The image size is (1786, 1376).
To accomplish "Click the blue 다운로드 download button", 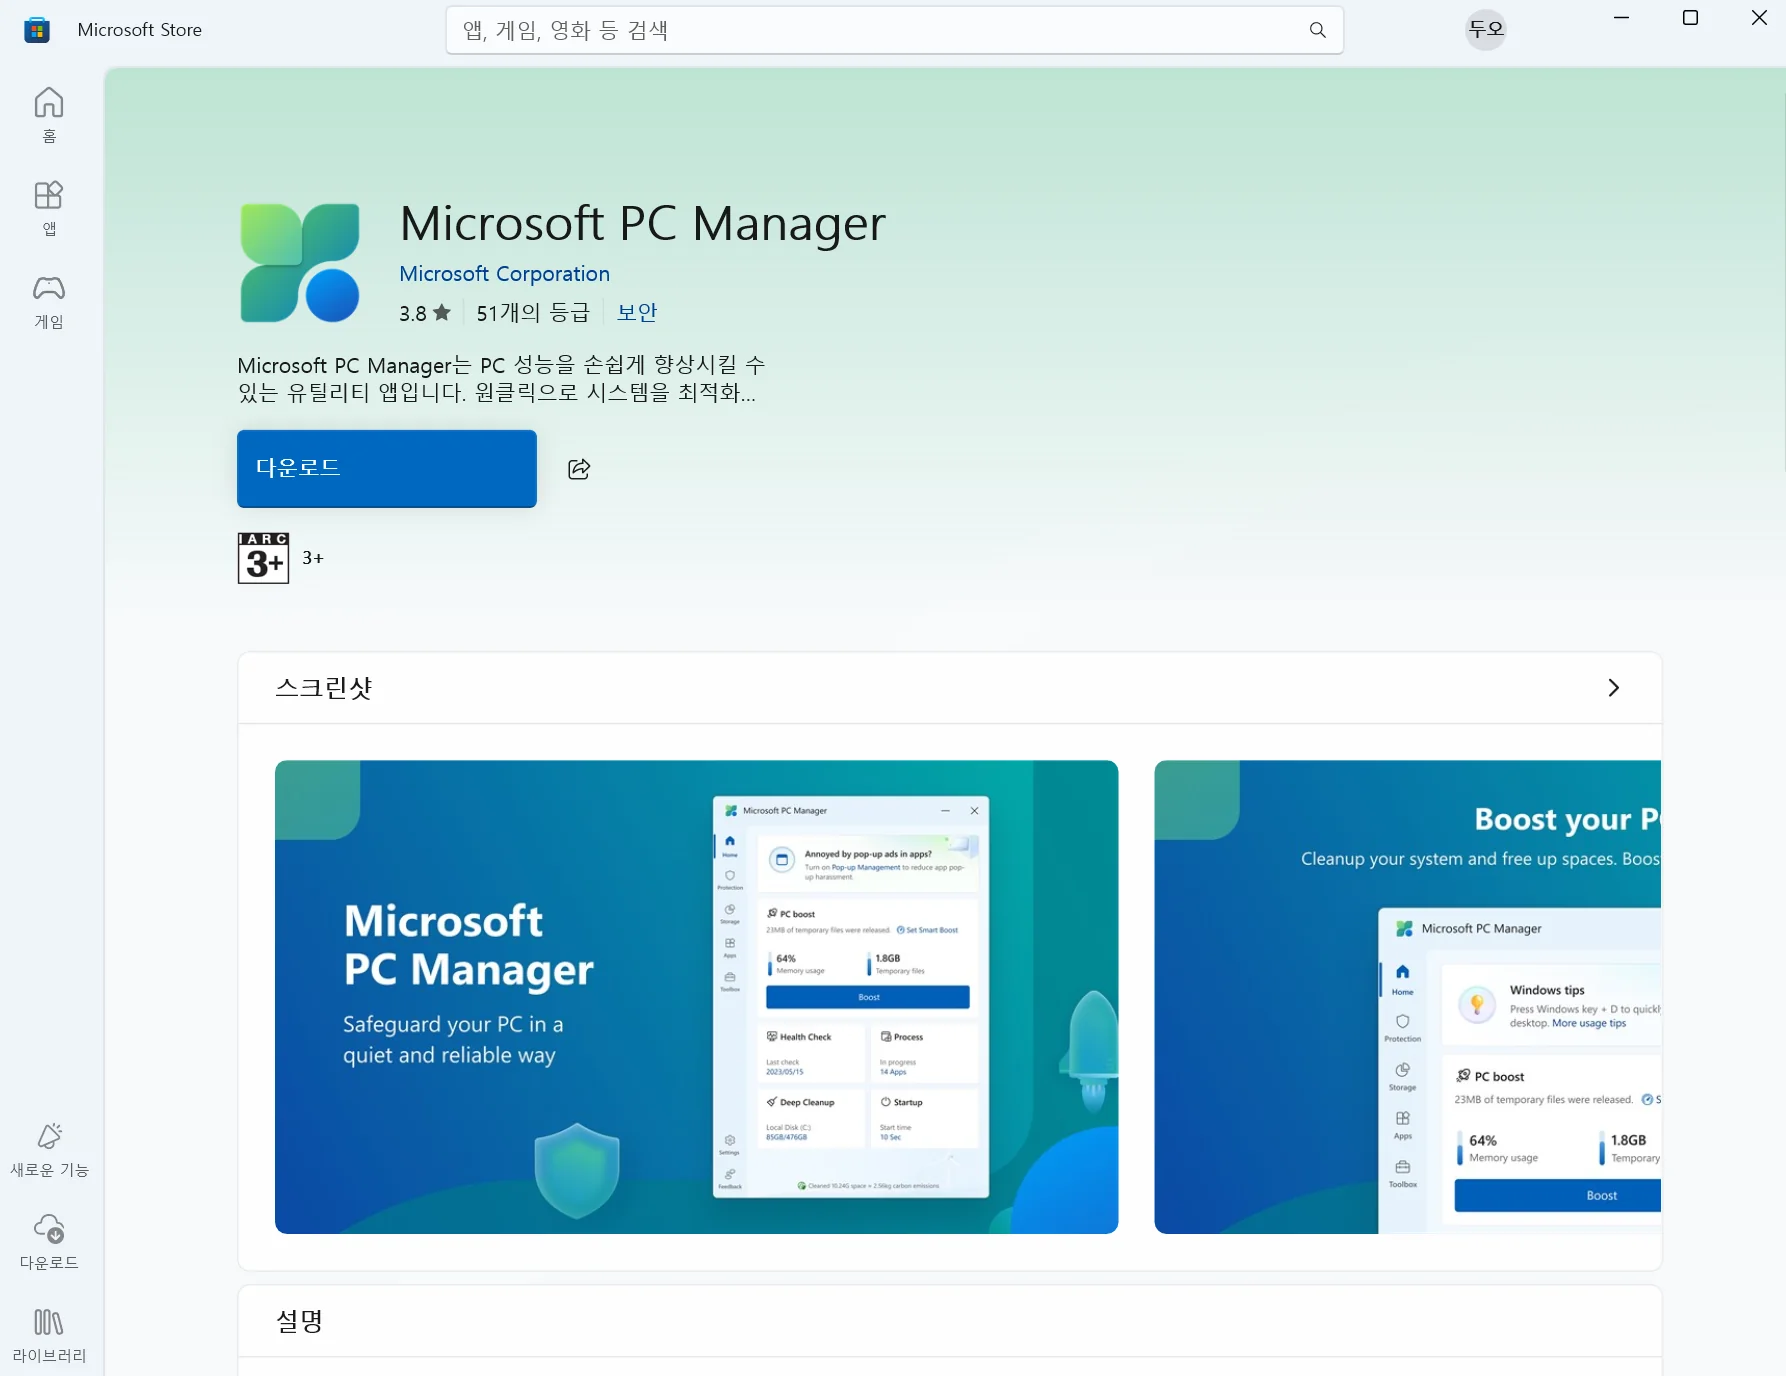I will [x=387, y=469].
